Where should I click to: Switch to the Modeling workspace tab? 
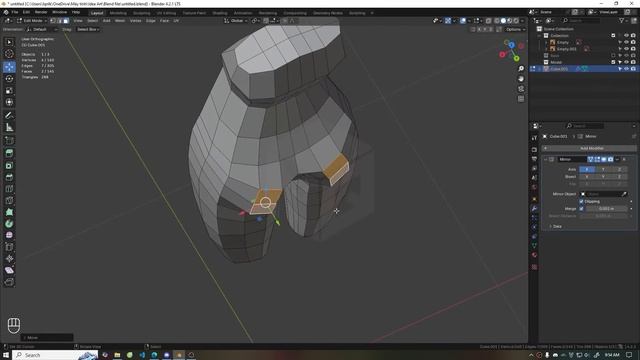pos(118,13)
